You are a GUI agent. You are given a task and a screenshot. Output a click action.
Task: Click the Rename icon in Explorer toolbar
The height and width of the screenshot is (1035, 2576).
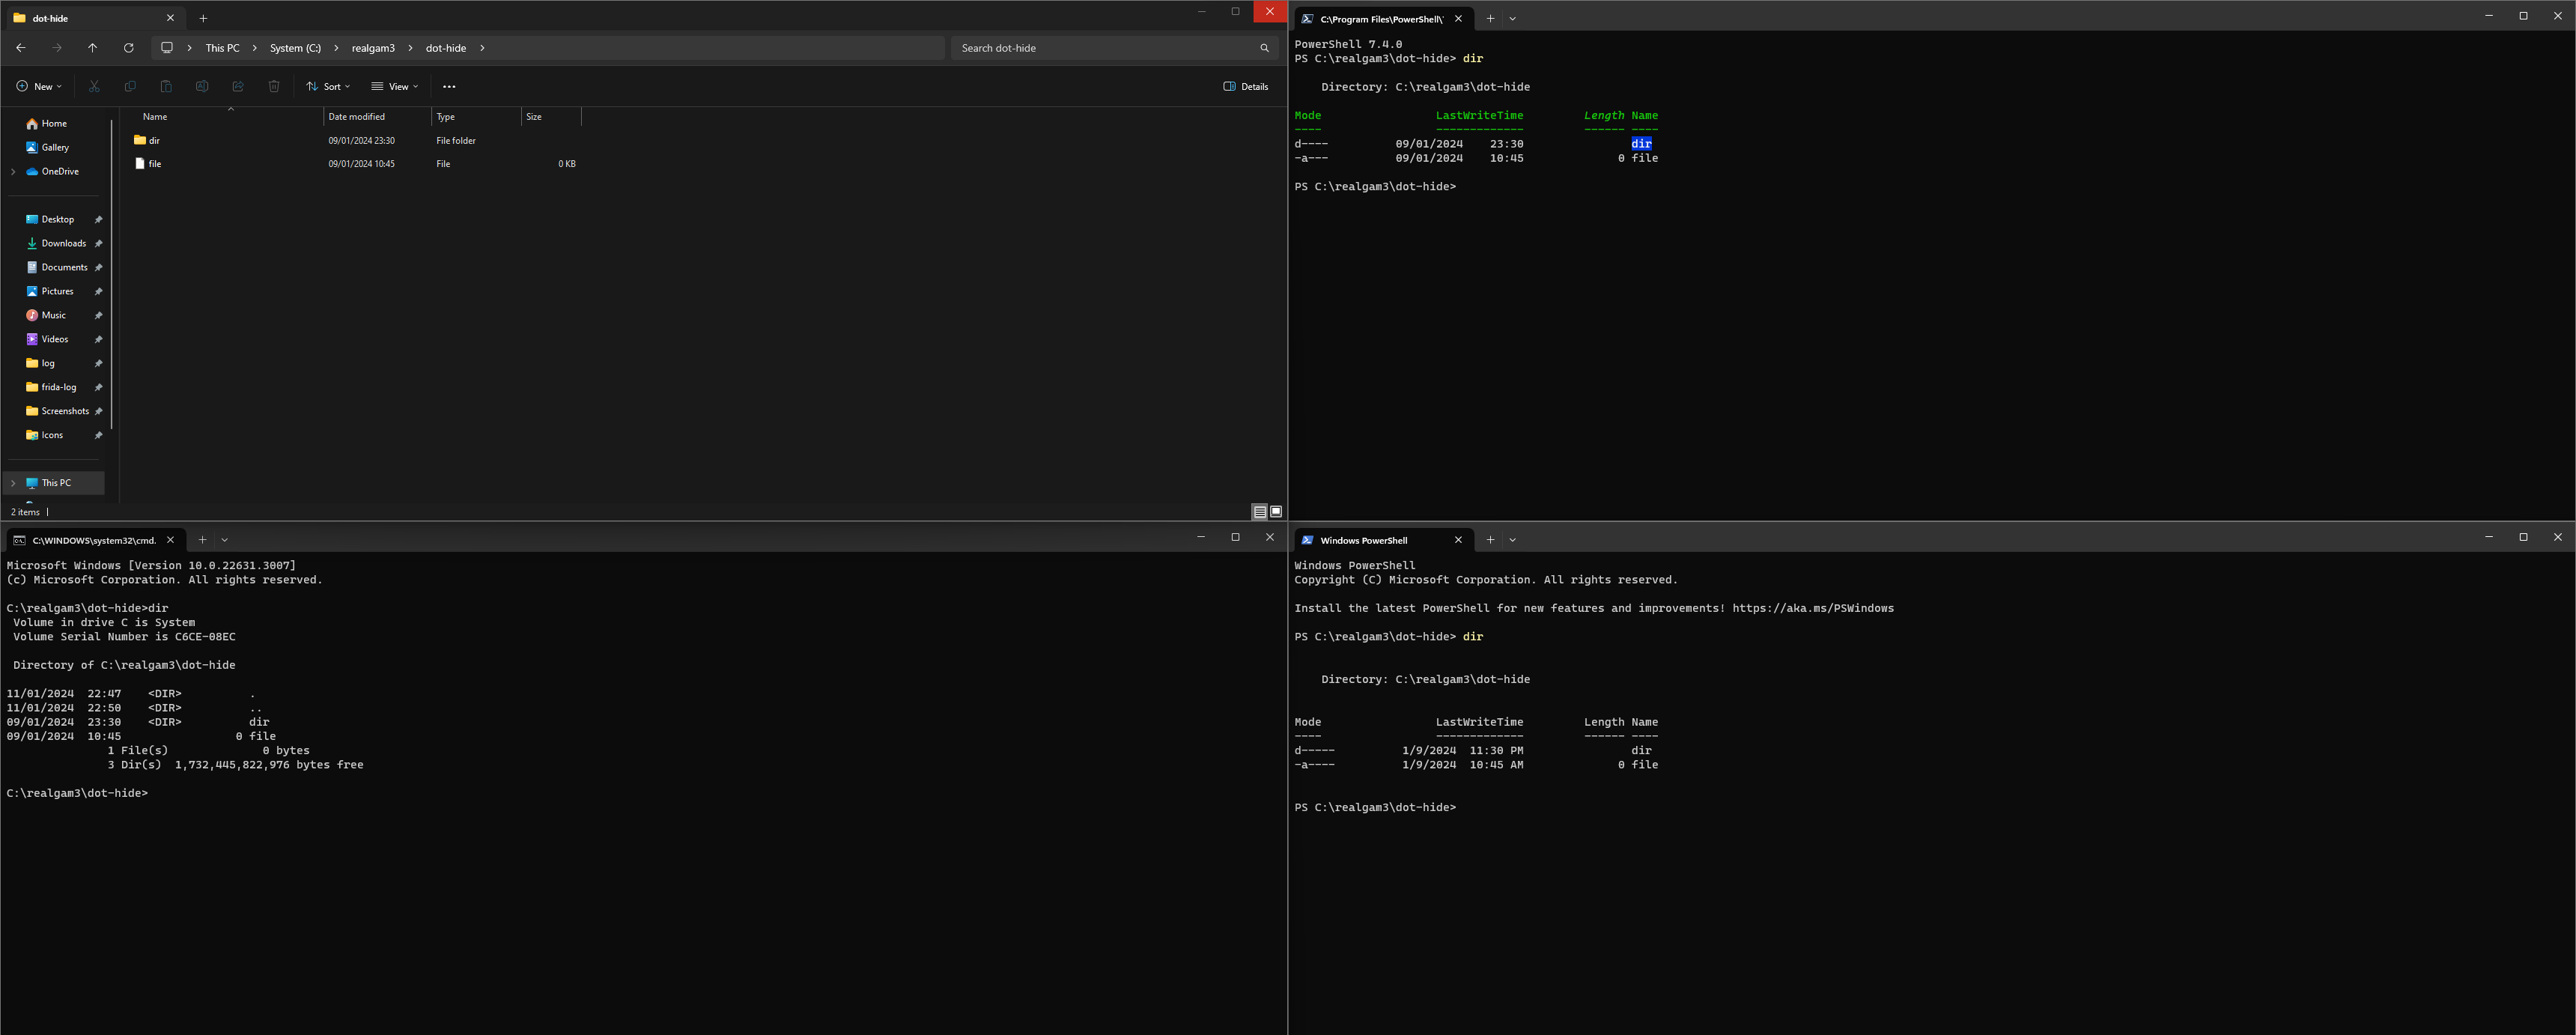pyautogui.click(x=202, y=86)
